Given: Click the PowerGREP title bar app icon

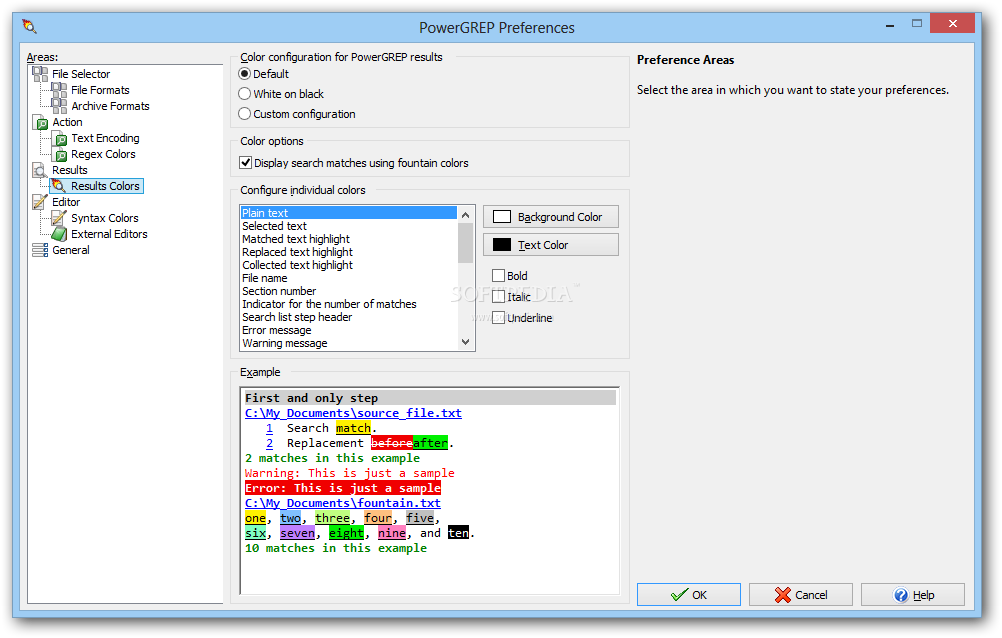Looking at the screenshot, I should [x=29, y=27].
